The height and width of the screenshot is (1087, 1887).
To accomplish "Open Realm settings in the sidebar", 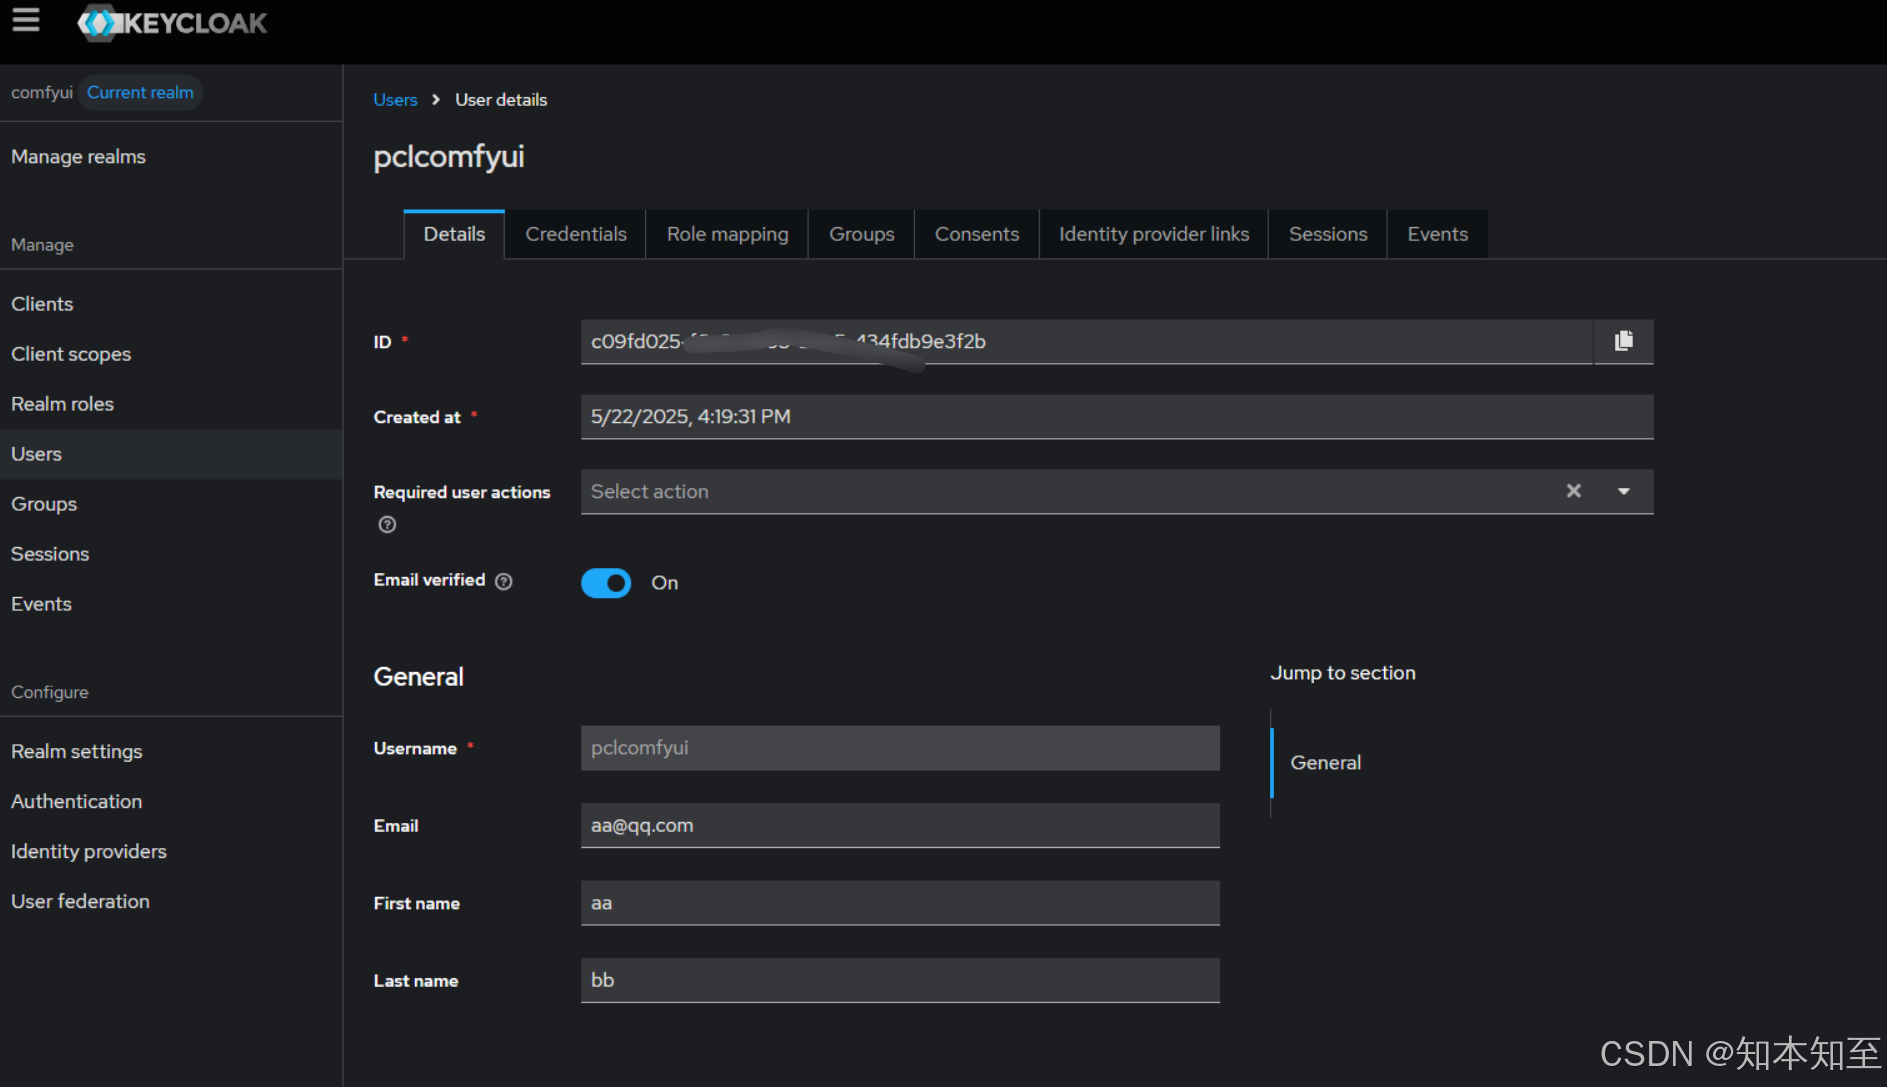I will 171,751.
